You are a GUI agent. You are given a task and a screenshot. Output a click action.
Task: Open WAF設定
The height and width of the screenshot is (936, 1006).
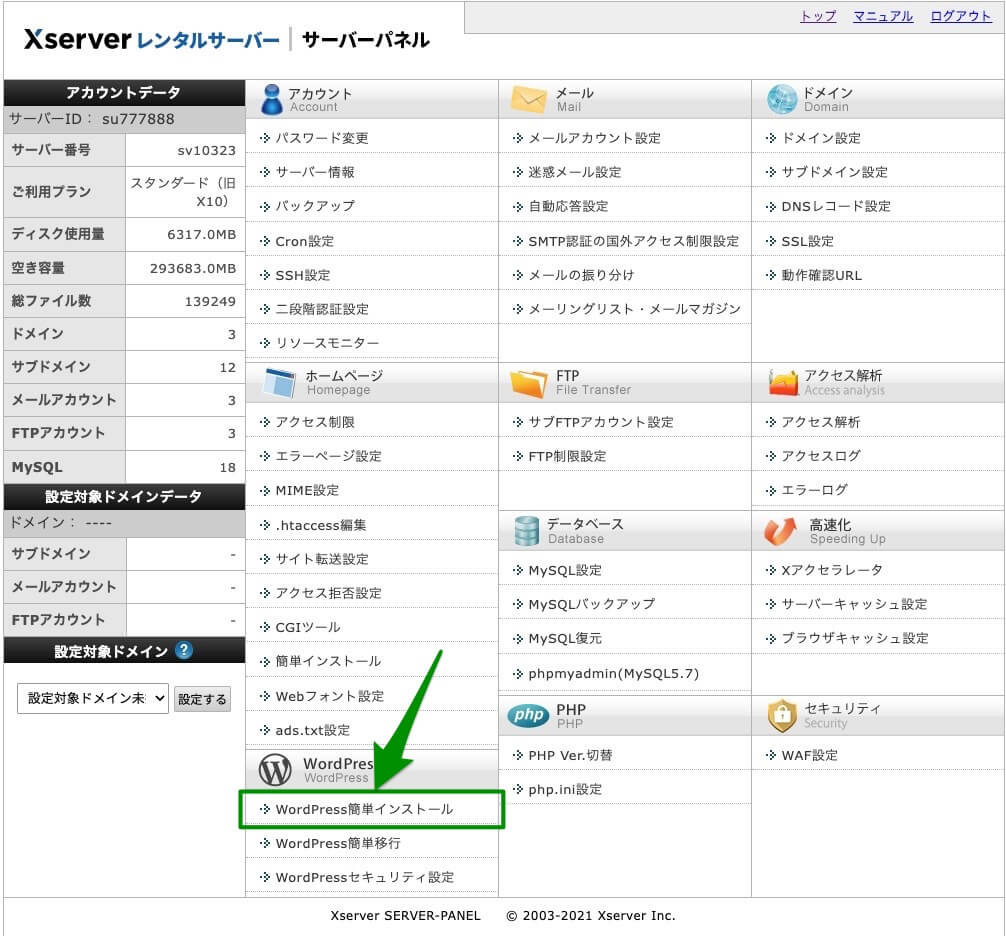810,756
